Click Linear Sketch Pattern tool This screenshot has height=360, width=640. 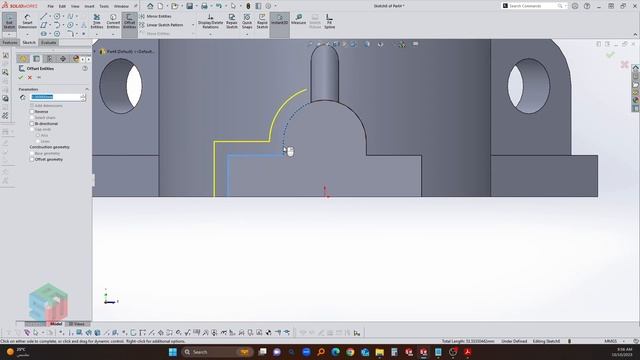pyautogui.click(x=162, y=25)
